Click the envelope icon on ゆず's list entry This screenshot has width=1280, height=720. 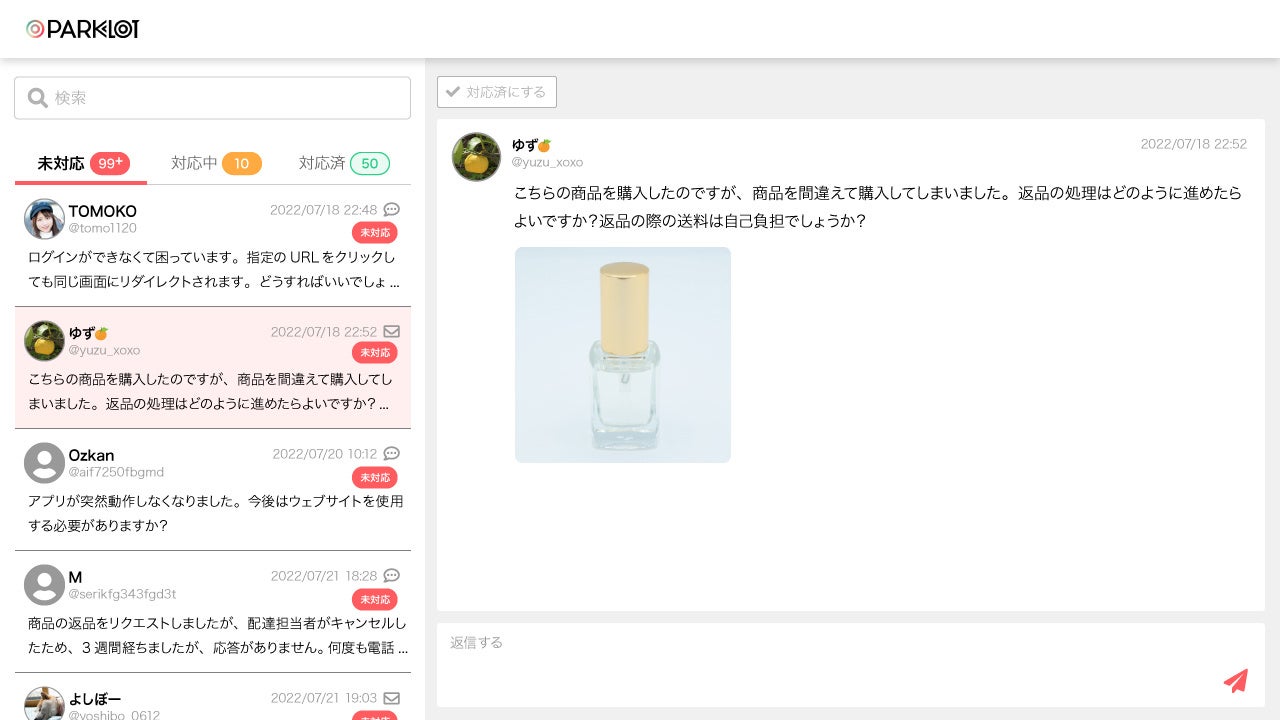point(392,332)
